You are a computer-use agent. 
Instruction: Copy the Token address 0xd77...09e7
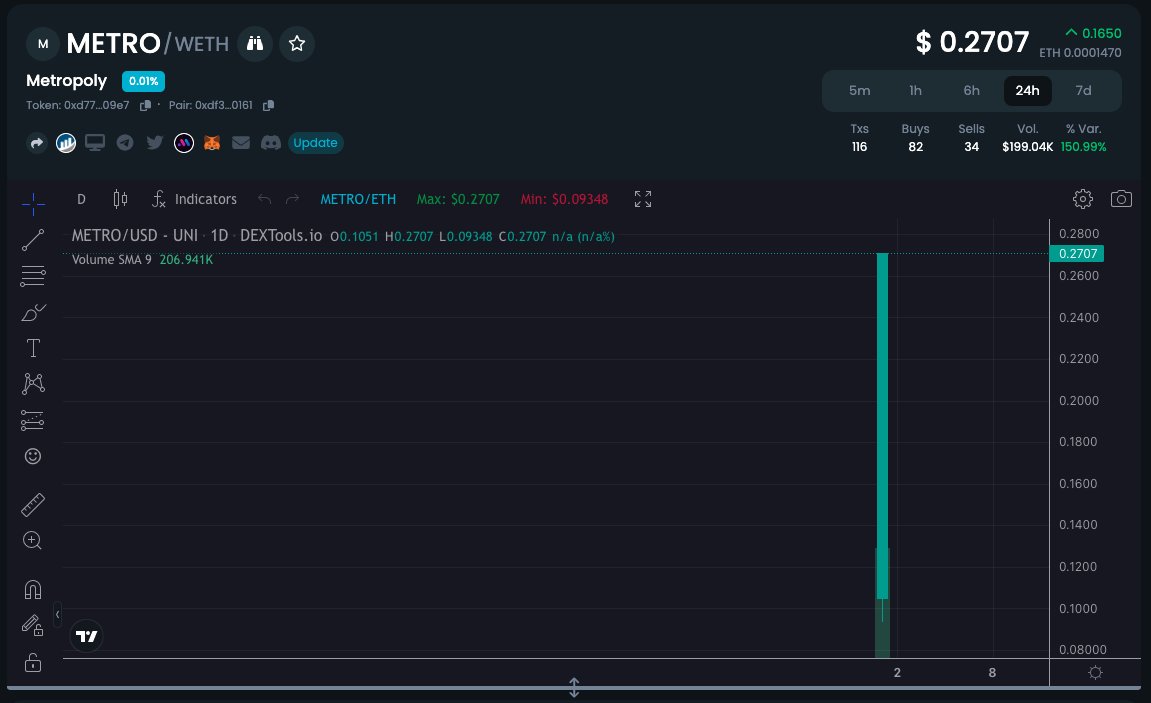tap(145, 106)
